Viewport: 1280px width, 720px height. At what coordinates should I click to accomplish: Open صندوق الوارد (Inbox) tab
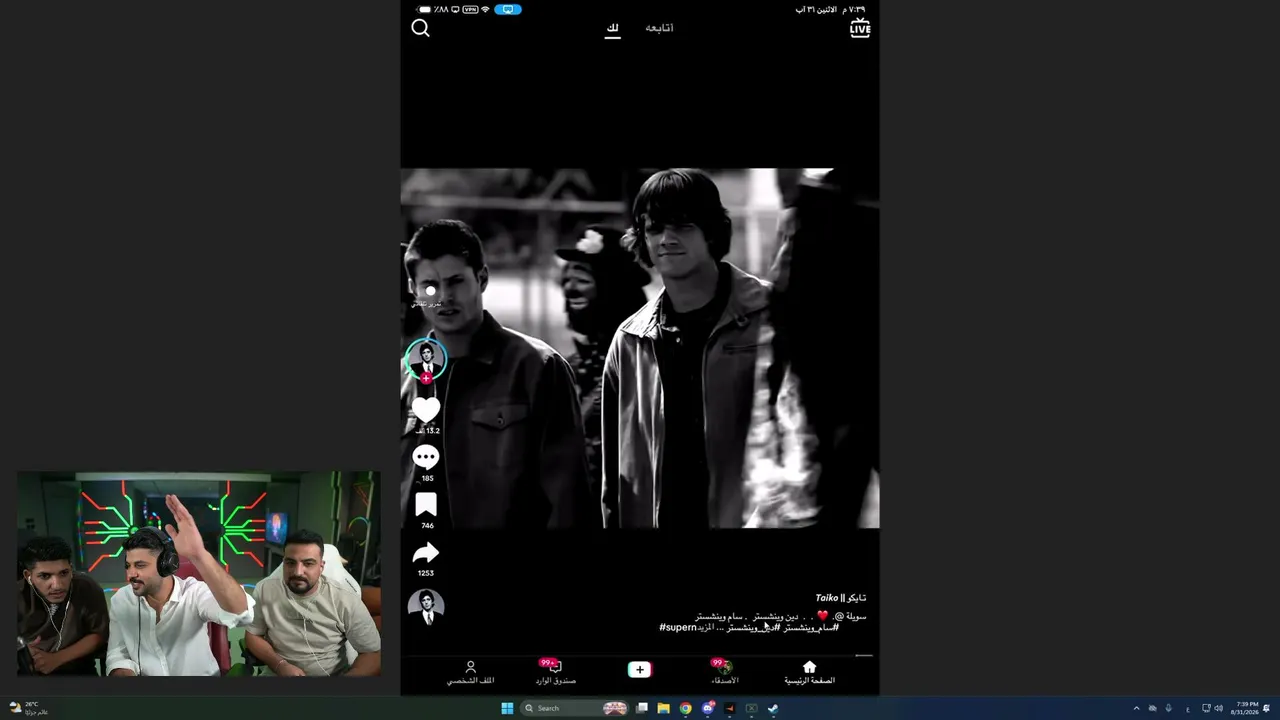point(555,673)
